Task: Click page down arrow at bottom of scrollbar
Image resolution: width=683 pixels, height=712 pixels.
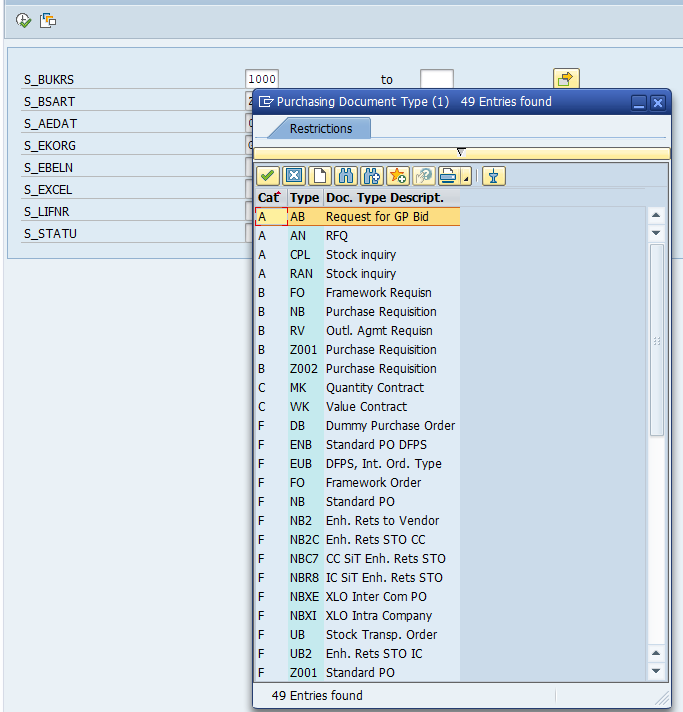Action: point(656,671)
